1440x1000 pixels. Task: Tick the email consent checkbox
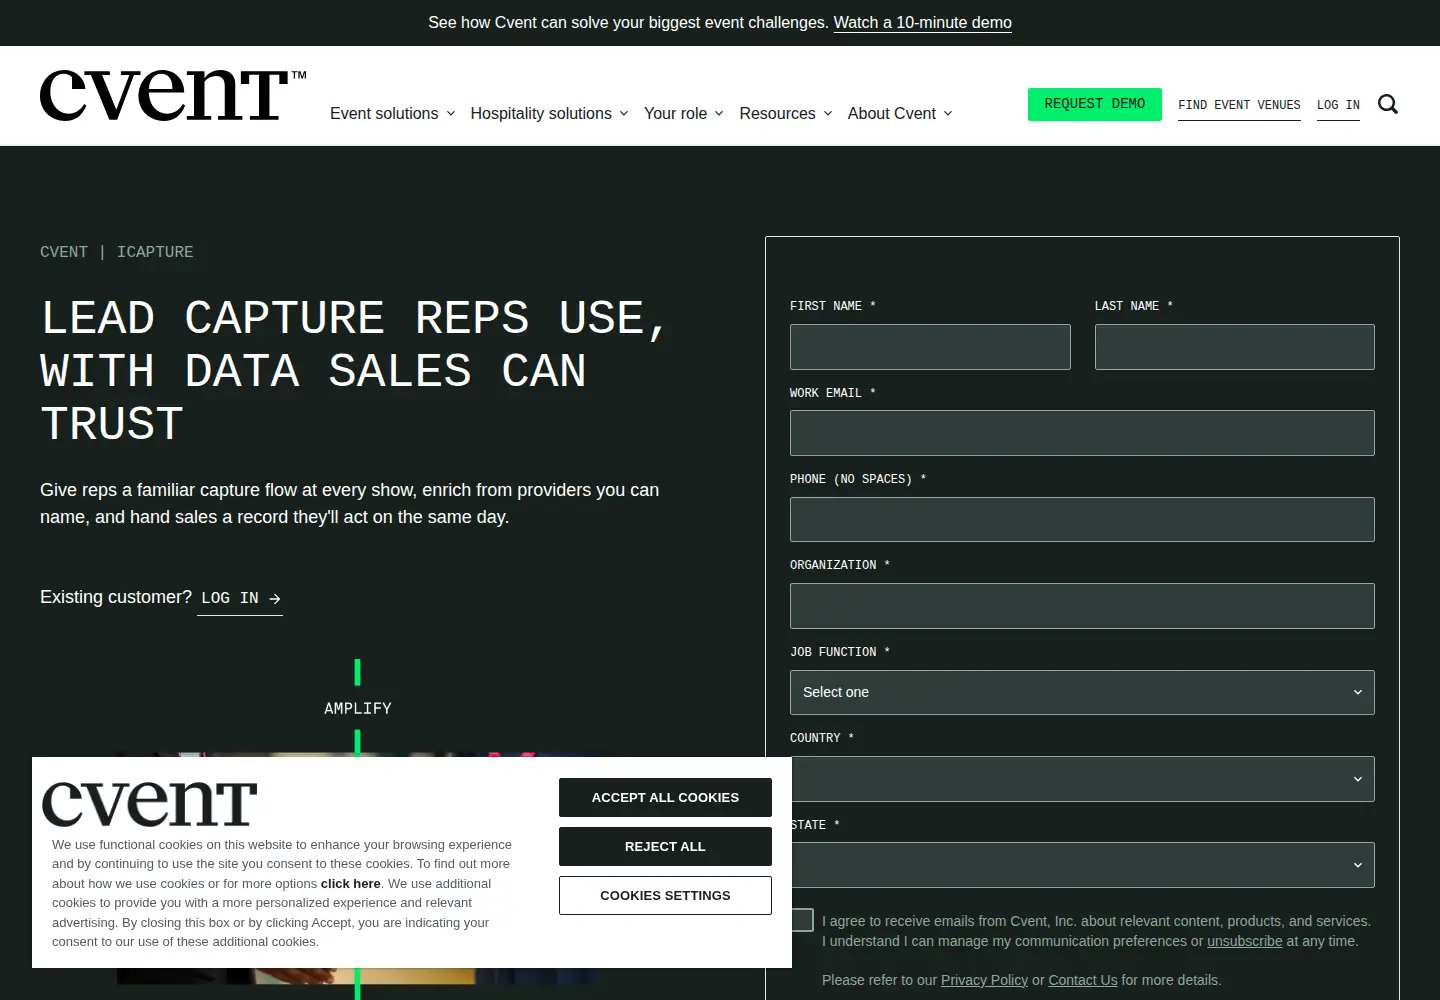pyautogui.click(x=802, y=920)
